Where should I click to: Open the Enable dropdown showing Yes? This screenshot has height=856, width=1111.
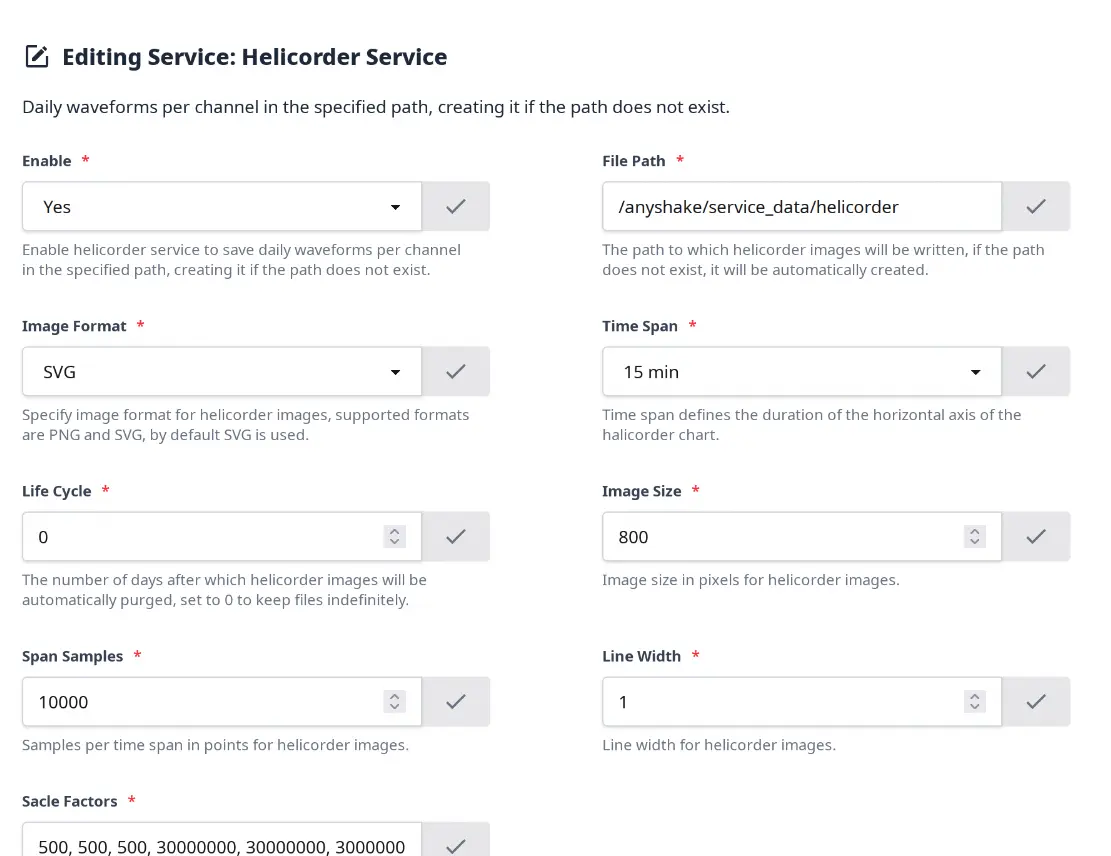point(222,206)
